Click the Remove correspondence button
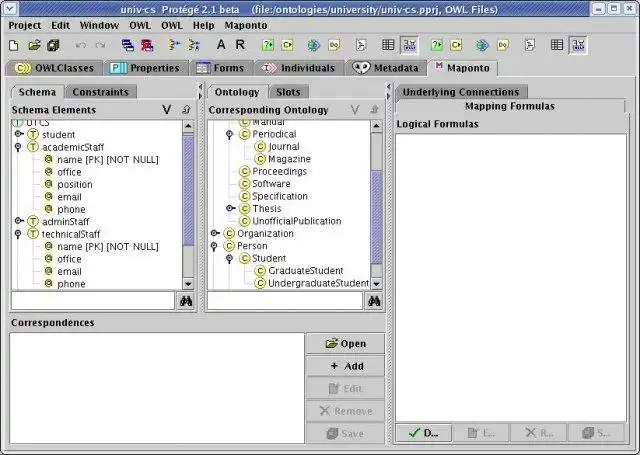The height and width of the screenshot is (455, 640). (346, 411)
